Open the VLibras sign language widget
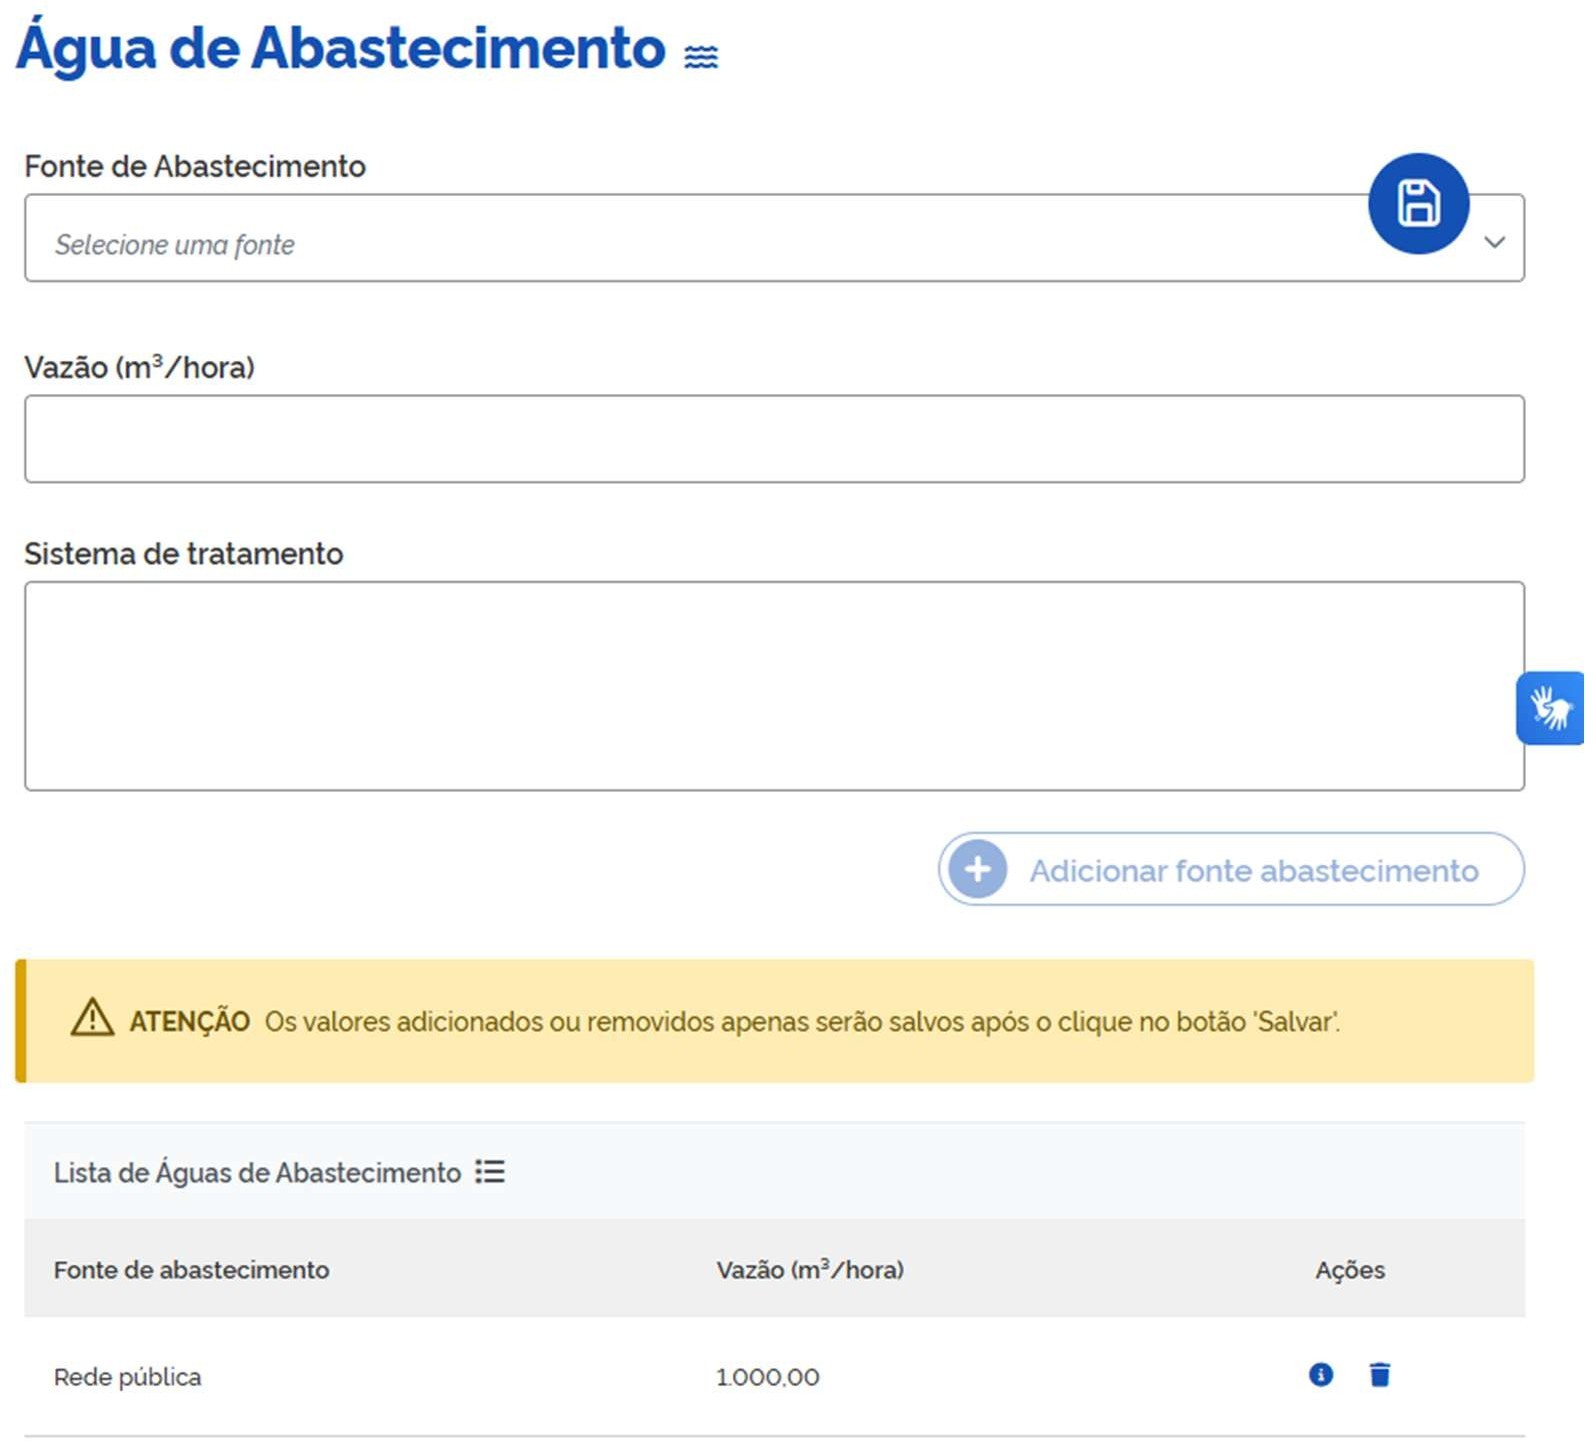 coord(1550,708)
